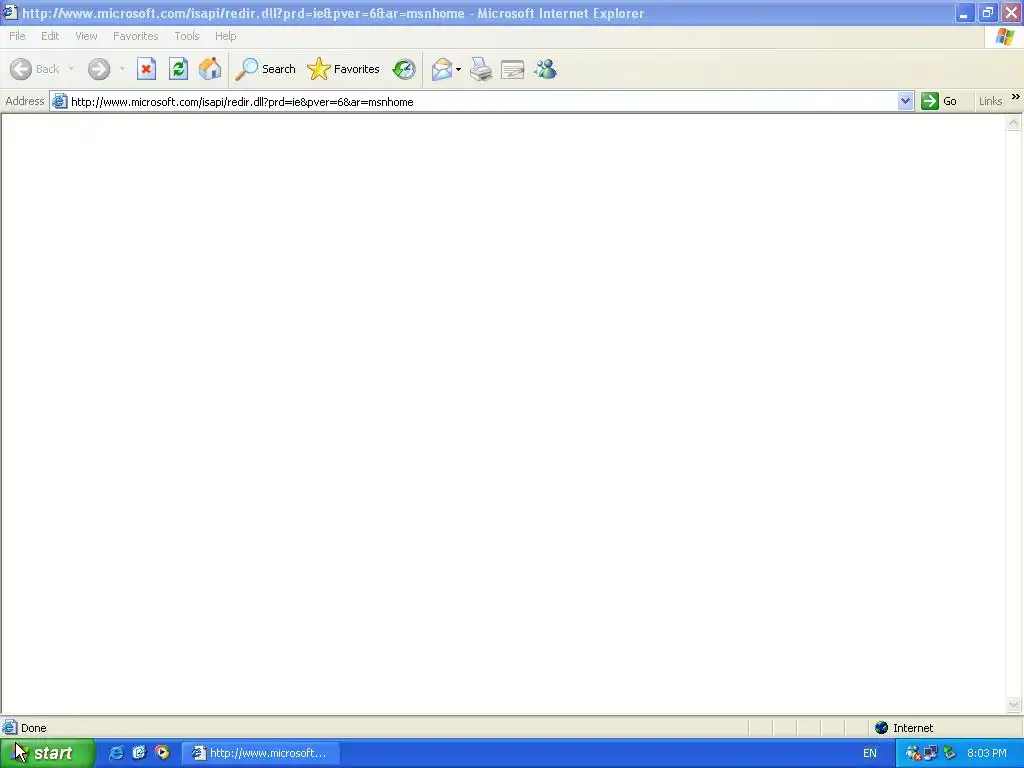Minimize the Internet Explorer window
The width and height of the screenshot is (1024, 768).
965,13
